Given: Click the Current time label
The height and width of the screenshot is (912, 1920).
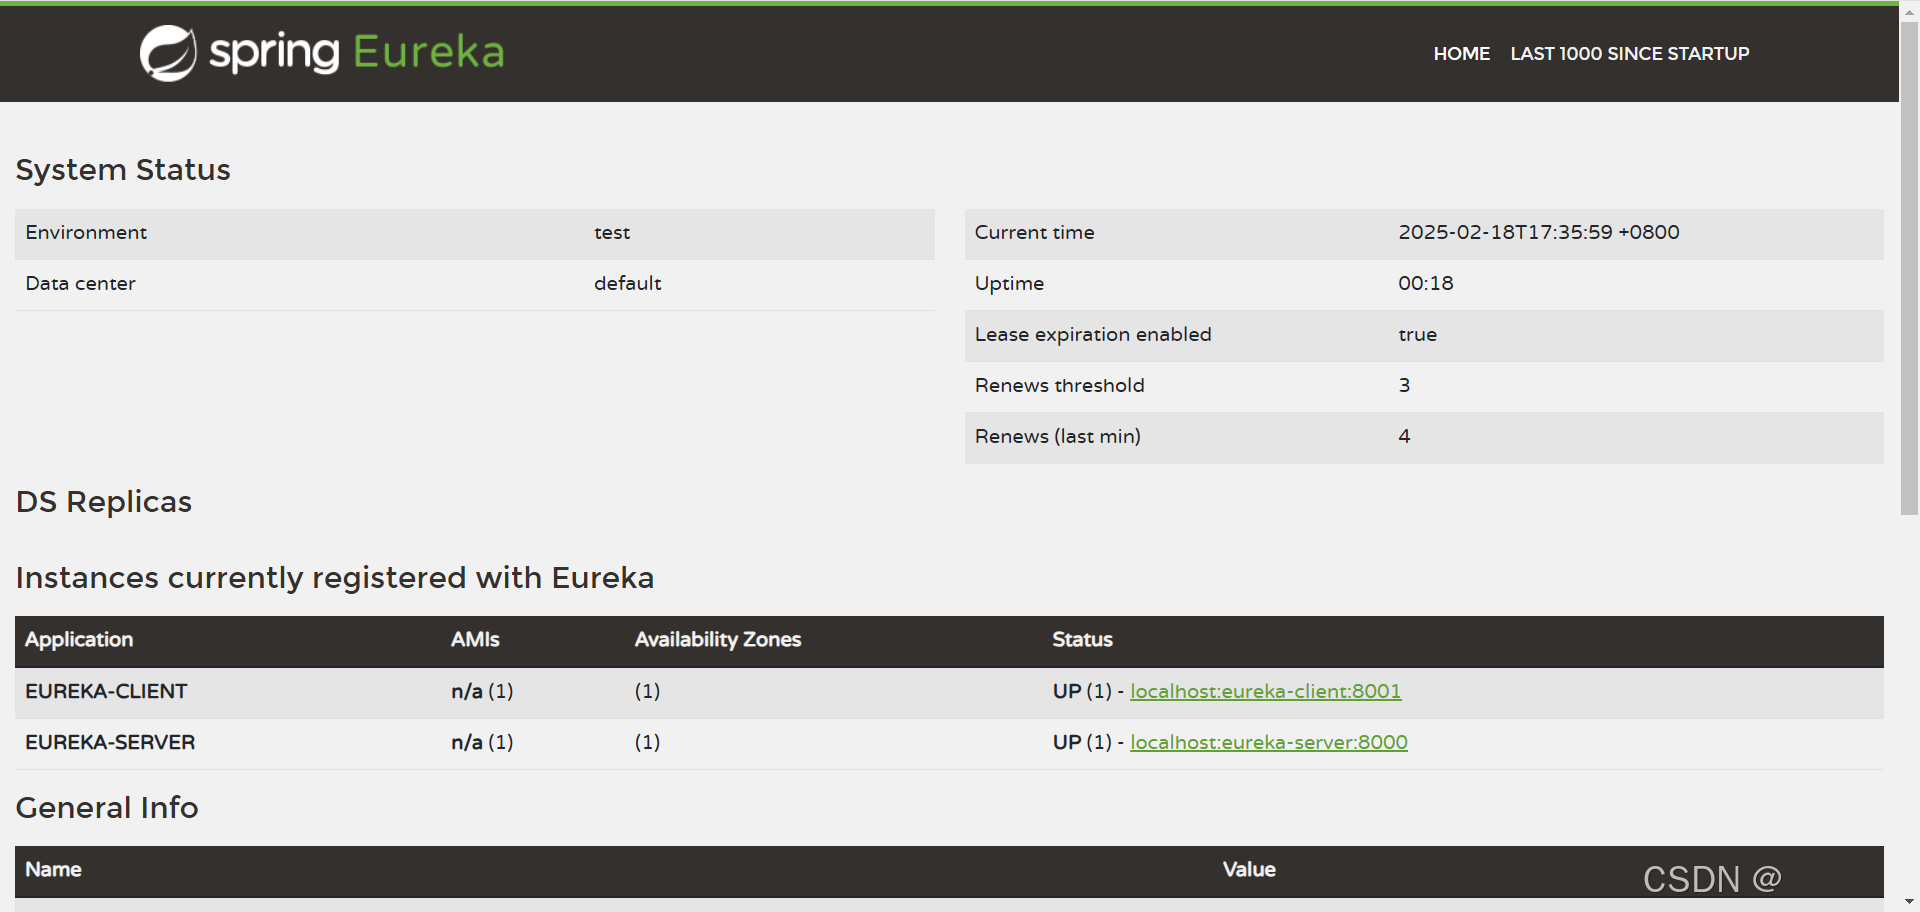Looking at the screenshot, I should (x=1034, y=233).
